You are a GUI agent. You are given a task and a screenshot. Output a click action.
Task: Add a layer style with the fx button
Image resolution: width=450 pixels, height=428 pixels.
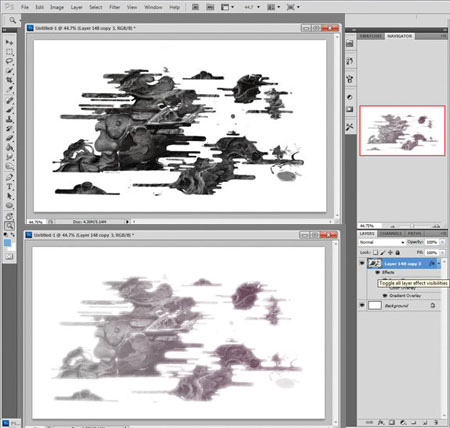(x=381, y=422)
